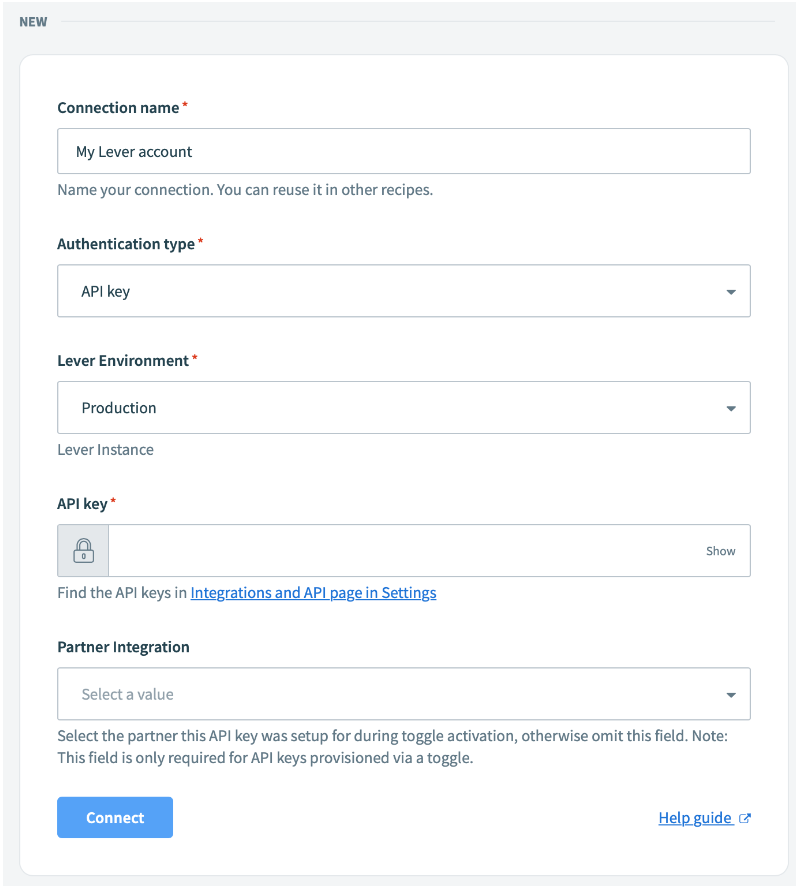Click inside the API key input box

(400, 551)
